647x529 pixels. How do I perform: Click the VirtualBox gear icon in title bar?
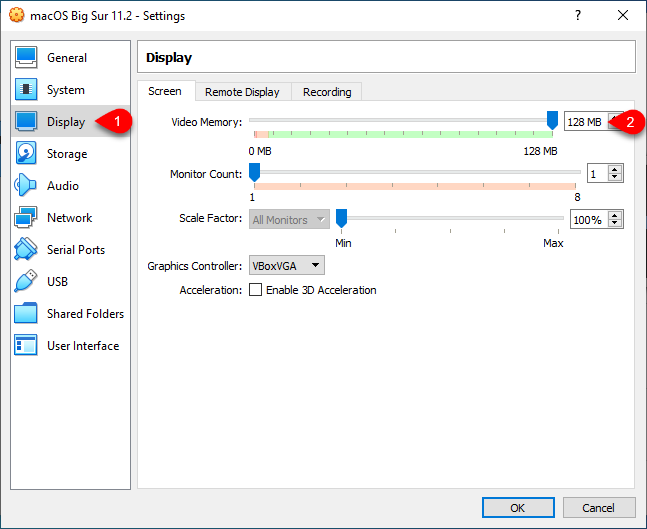(x=17, y=15)
